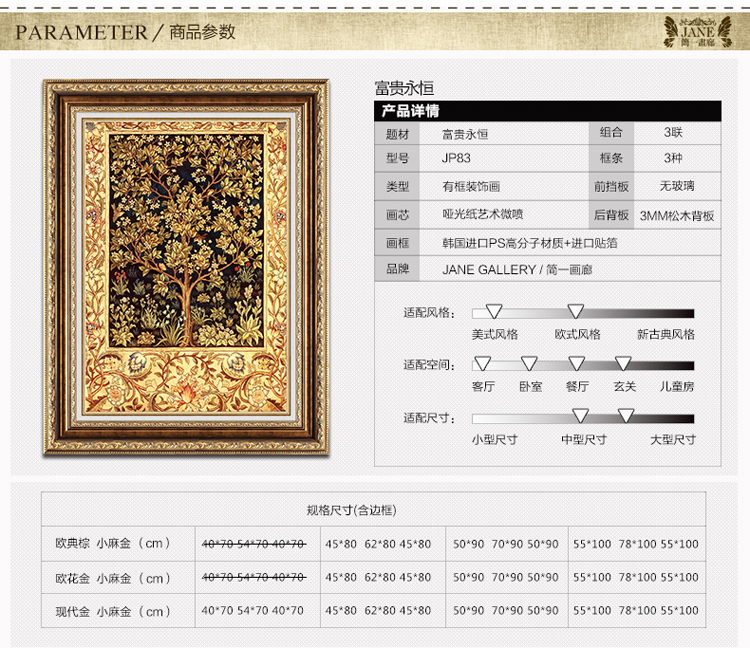750x648 pixels.
Task: Select the model number JP83
Action: (x=456, y=158)
